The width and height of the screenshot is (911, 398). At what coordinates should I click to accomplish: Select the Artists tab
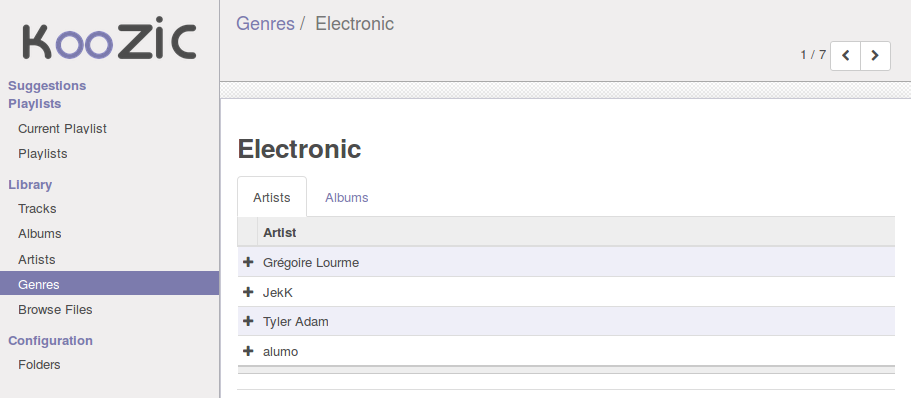(272, 198)
